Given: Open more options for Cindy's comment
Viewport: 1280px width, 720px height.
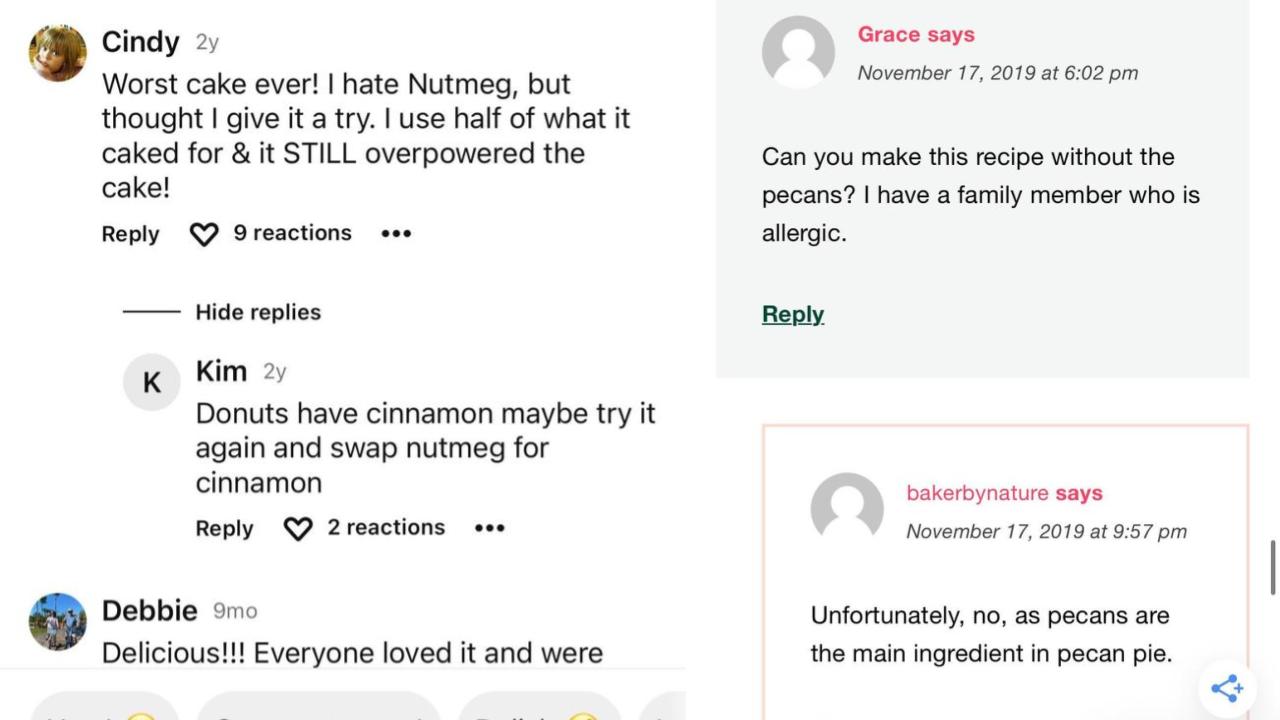Looking at the screenshot, I should [395, 233].
